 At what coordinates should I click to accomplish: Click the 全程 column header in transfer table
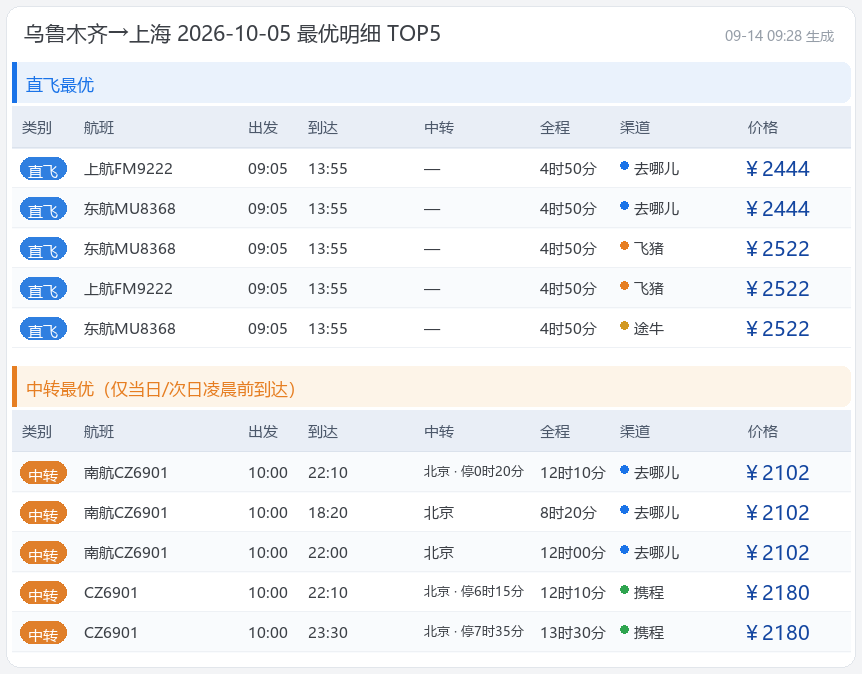[555, 432]
